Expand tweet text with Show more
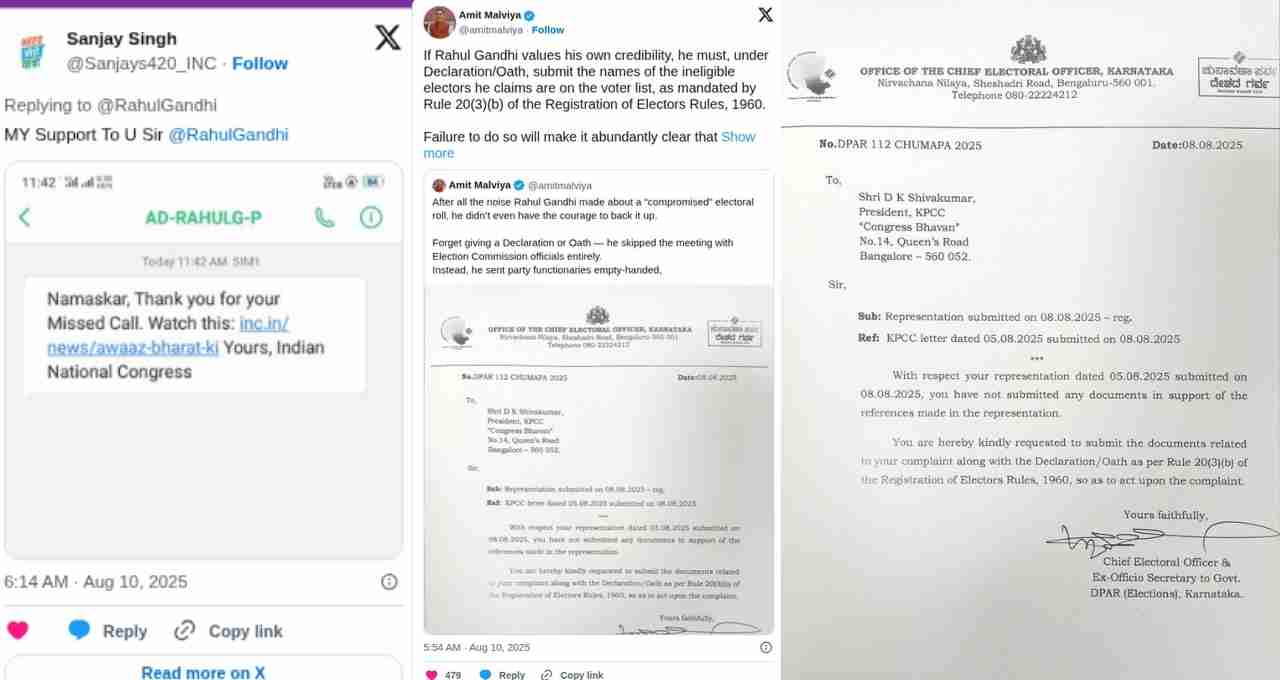 589,144
